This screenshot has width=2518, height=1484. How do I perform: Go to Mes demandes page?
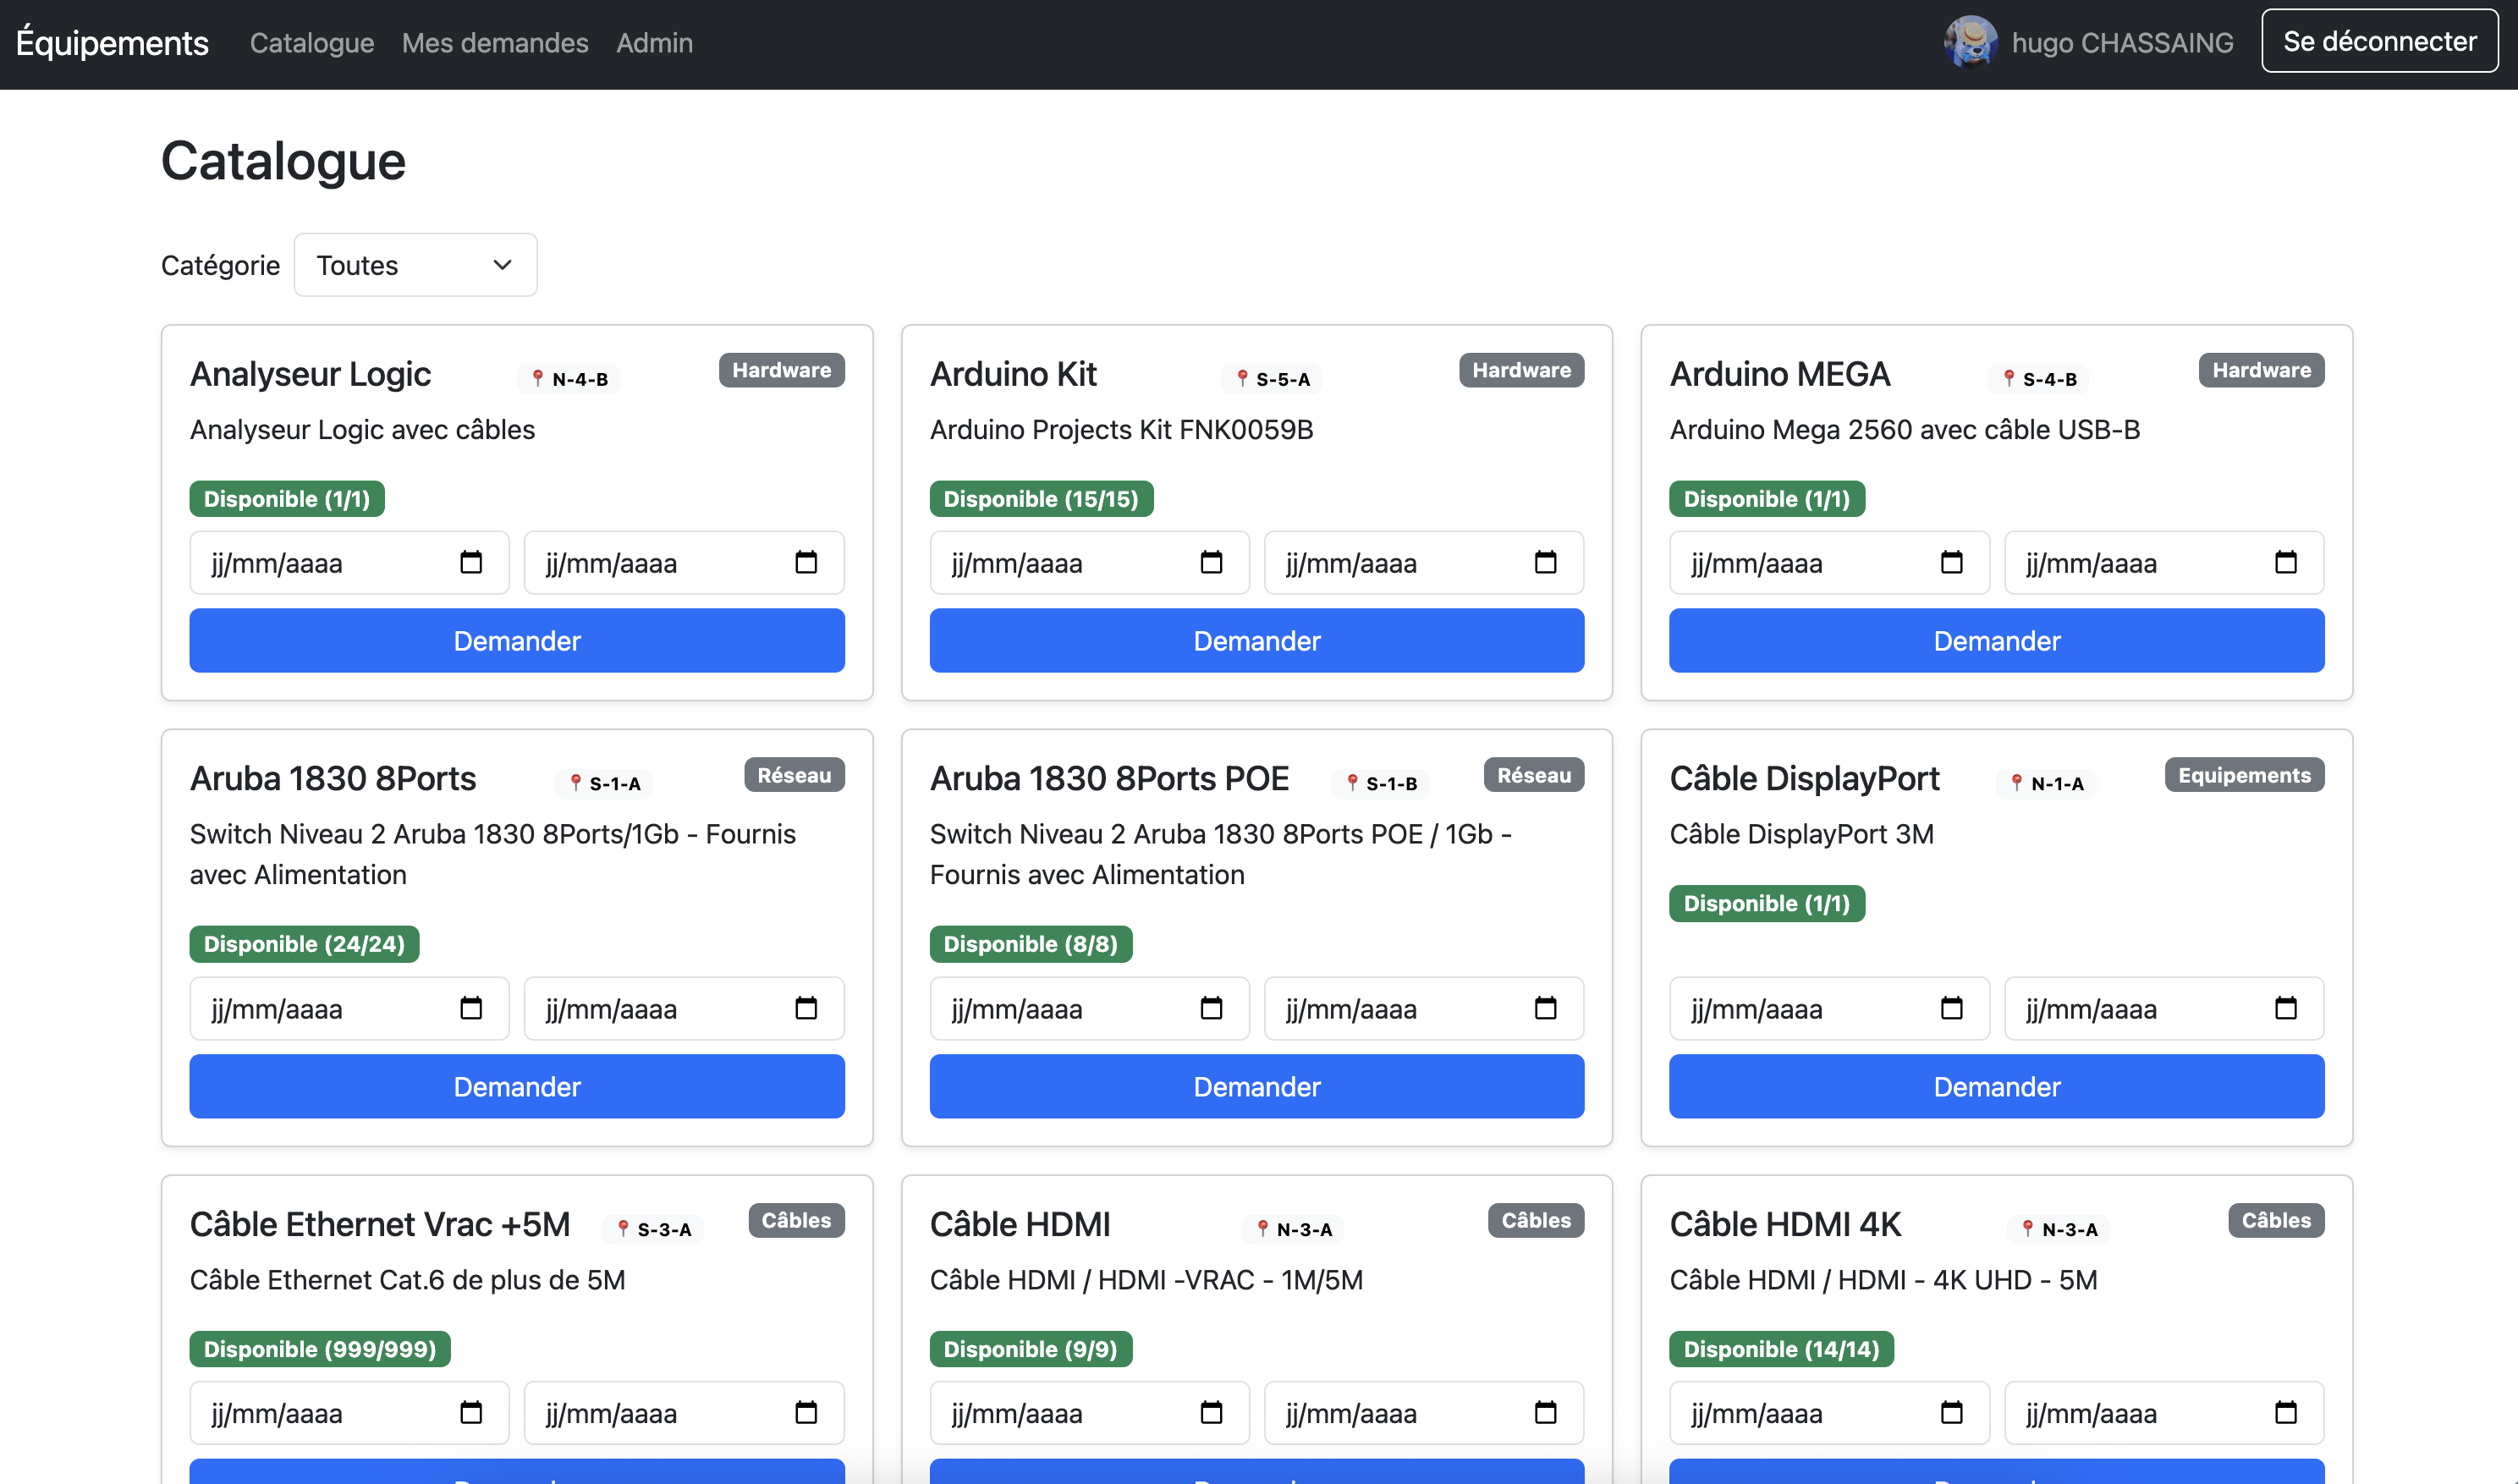[495, 43]
